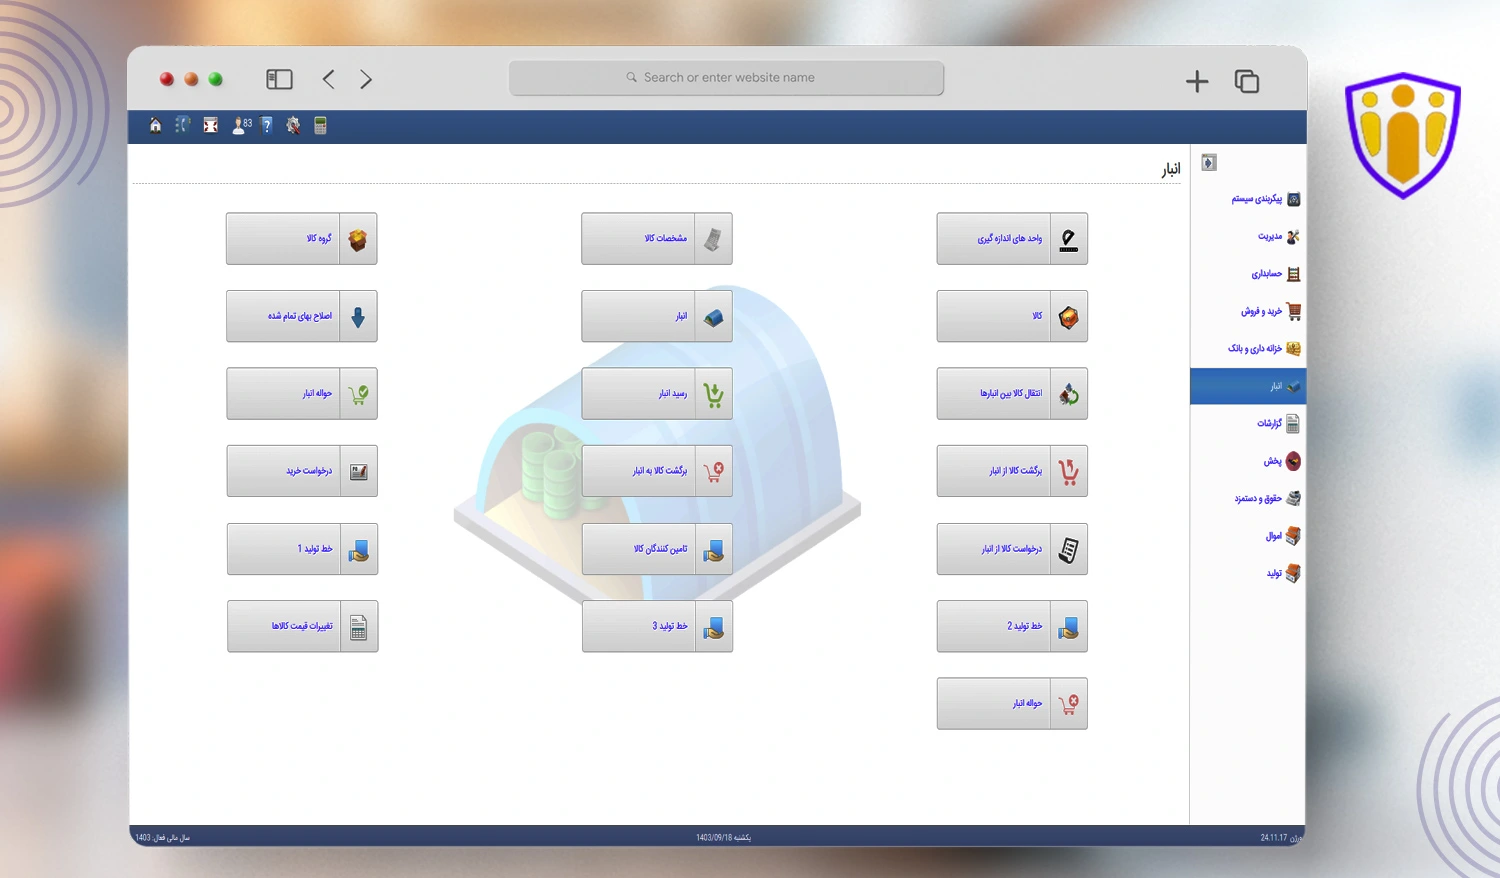Screen dimensions: 1500x878
Task: Click the version 24.11.17 status text
Action: point(1281,838)
